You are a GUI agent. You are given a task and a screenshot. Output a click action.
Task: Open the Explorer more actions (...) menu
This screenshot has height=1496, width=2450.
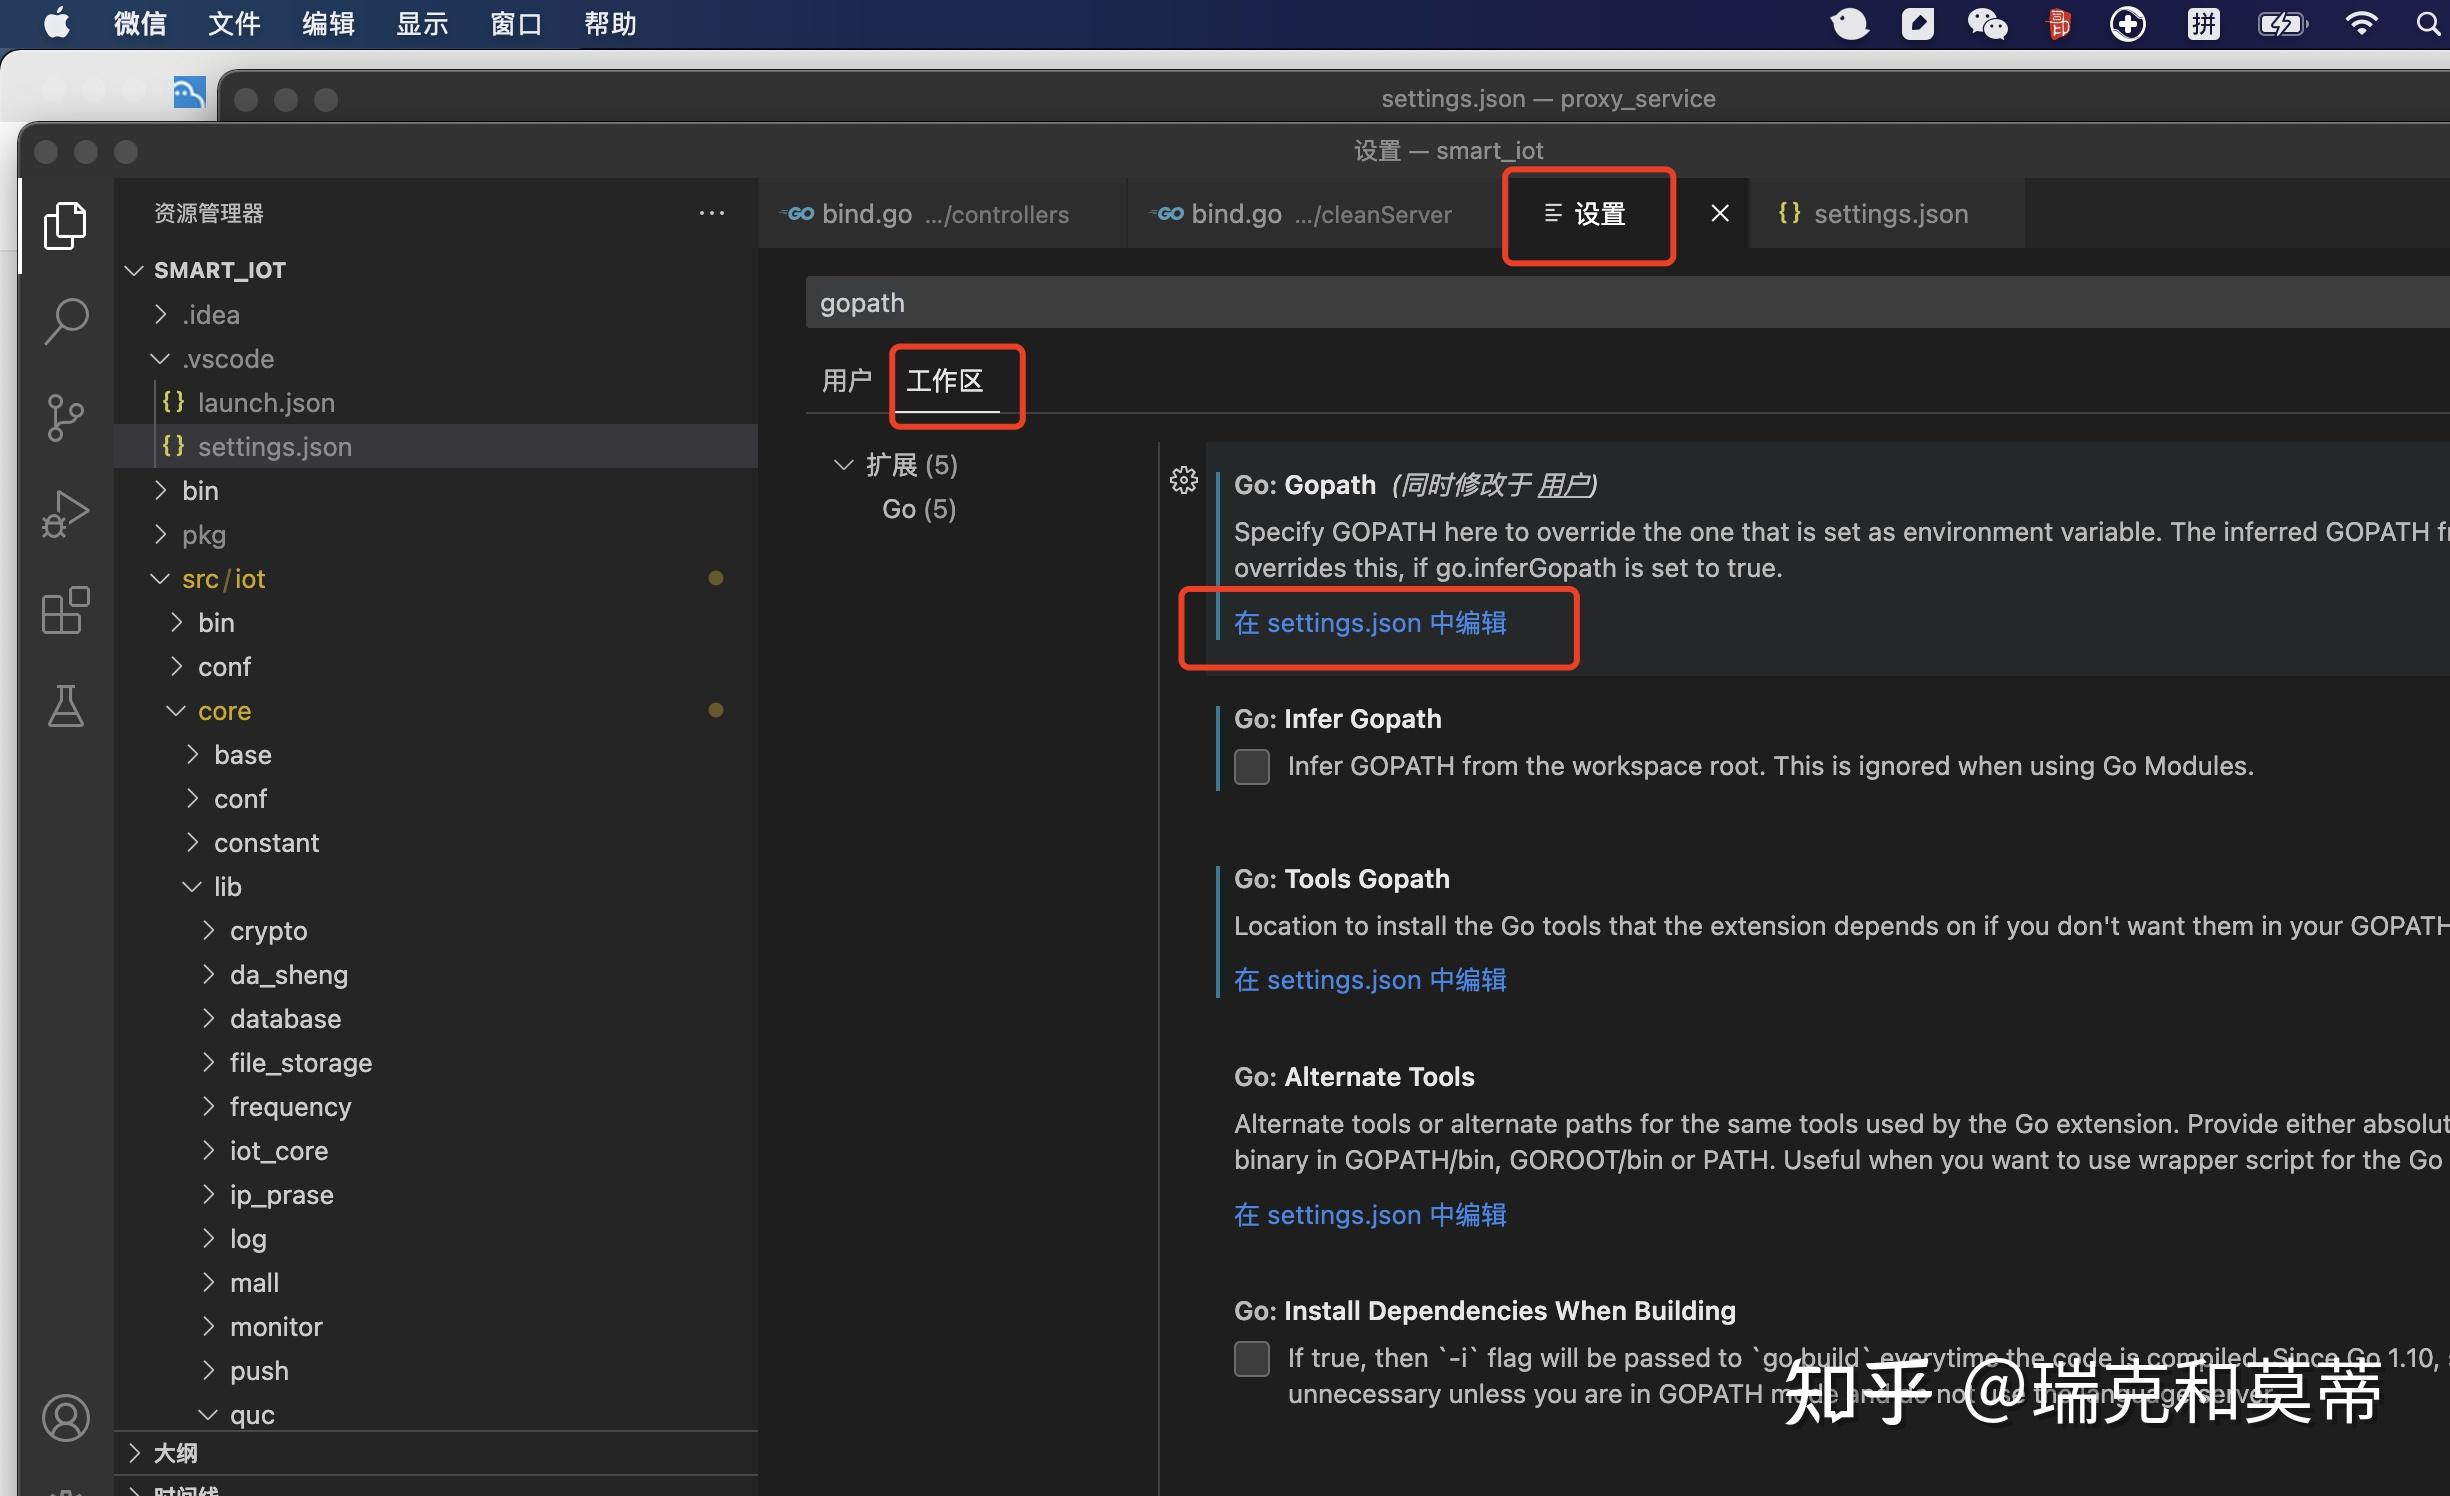click(x=713, y=213)
